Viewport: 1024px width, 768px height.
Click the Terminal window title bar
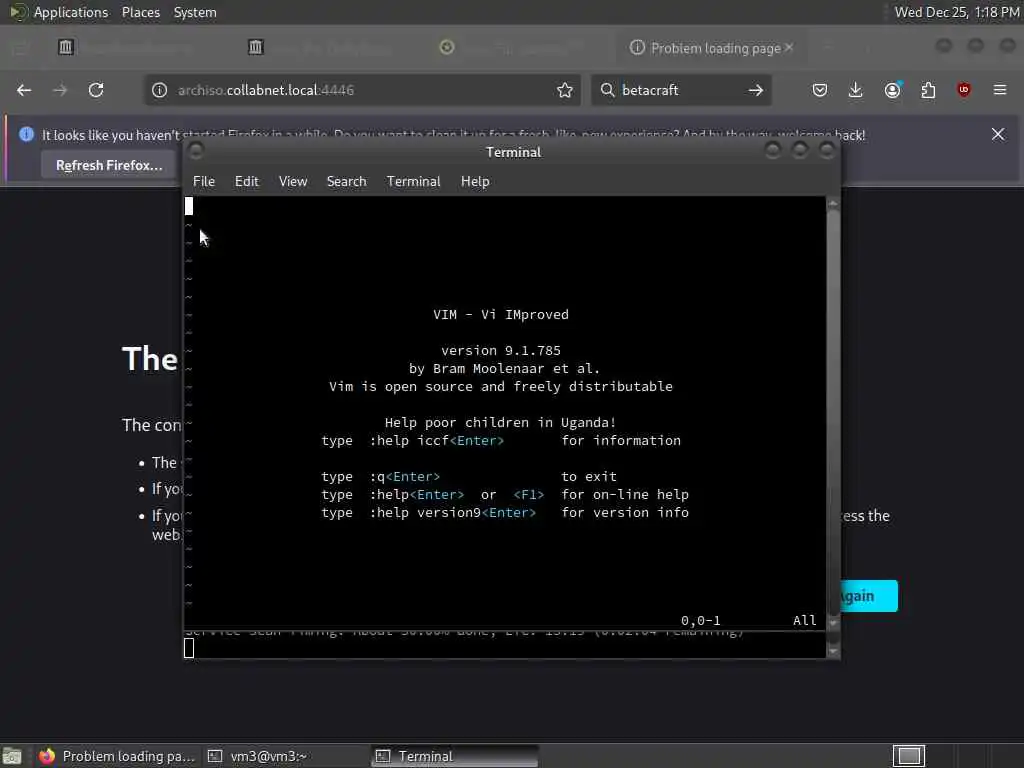pos(513,152)
